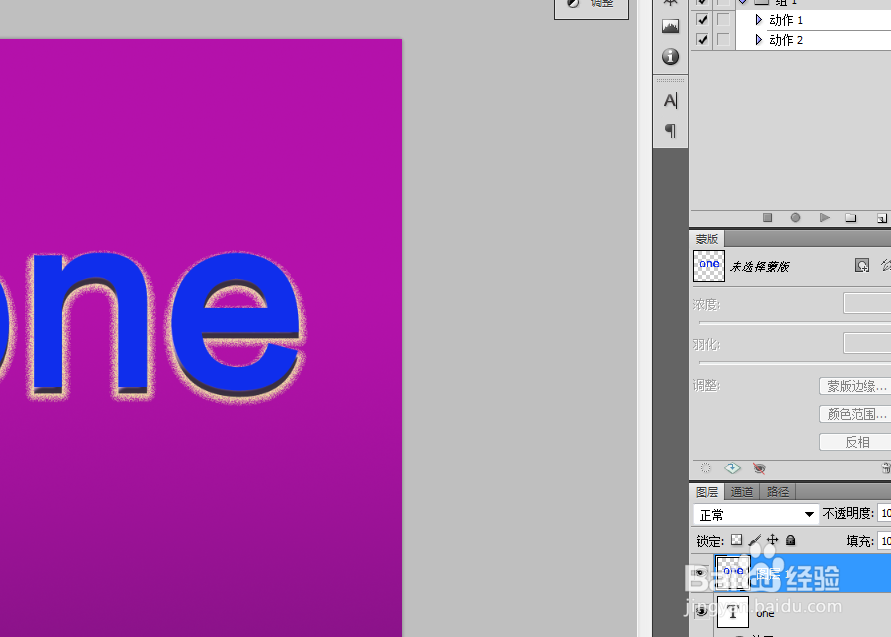This screenshot has height=637, width=891.
Task: Click the 反相 button
Action: click(855, 442)
